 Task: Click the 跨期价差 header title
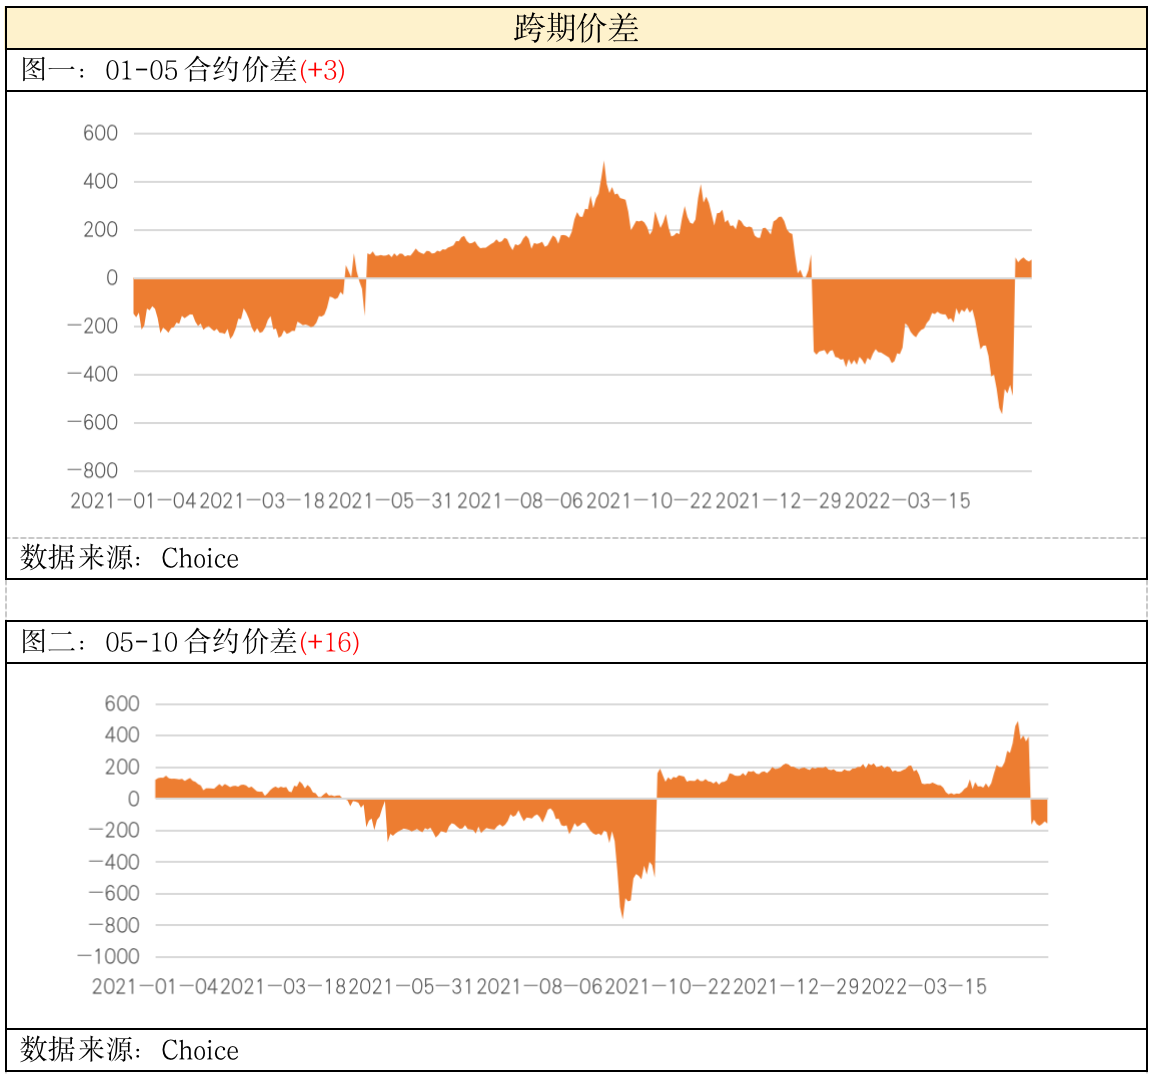click(576, 28)
